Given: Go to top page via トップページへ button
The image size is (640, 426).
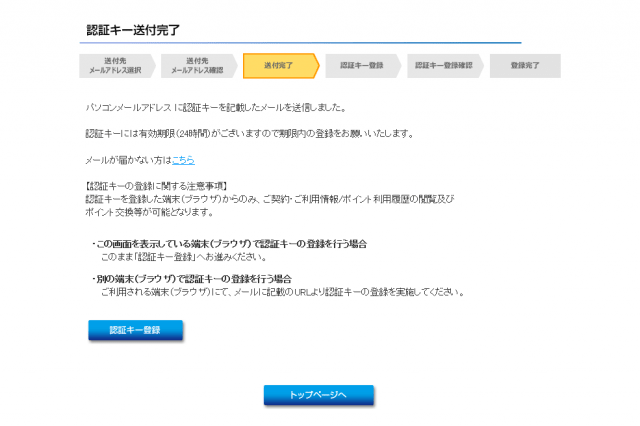Looking at the screenshot, I should tap(318, 395).
